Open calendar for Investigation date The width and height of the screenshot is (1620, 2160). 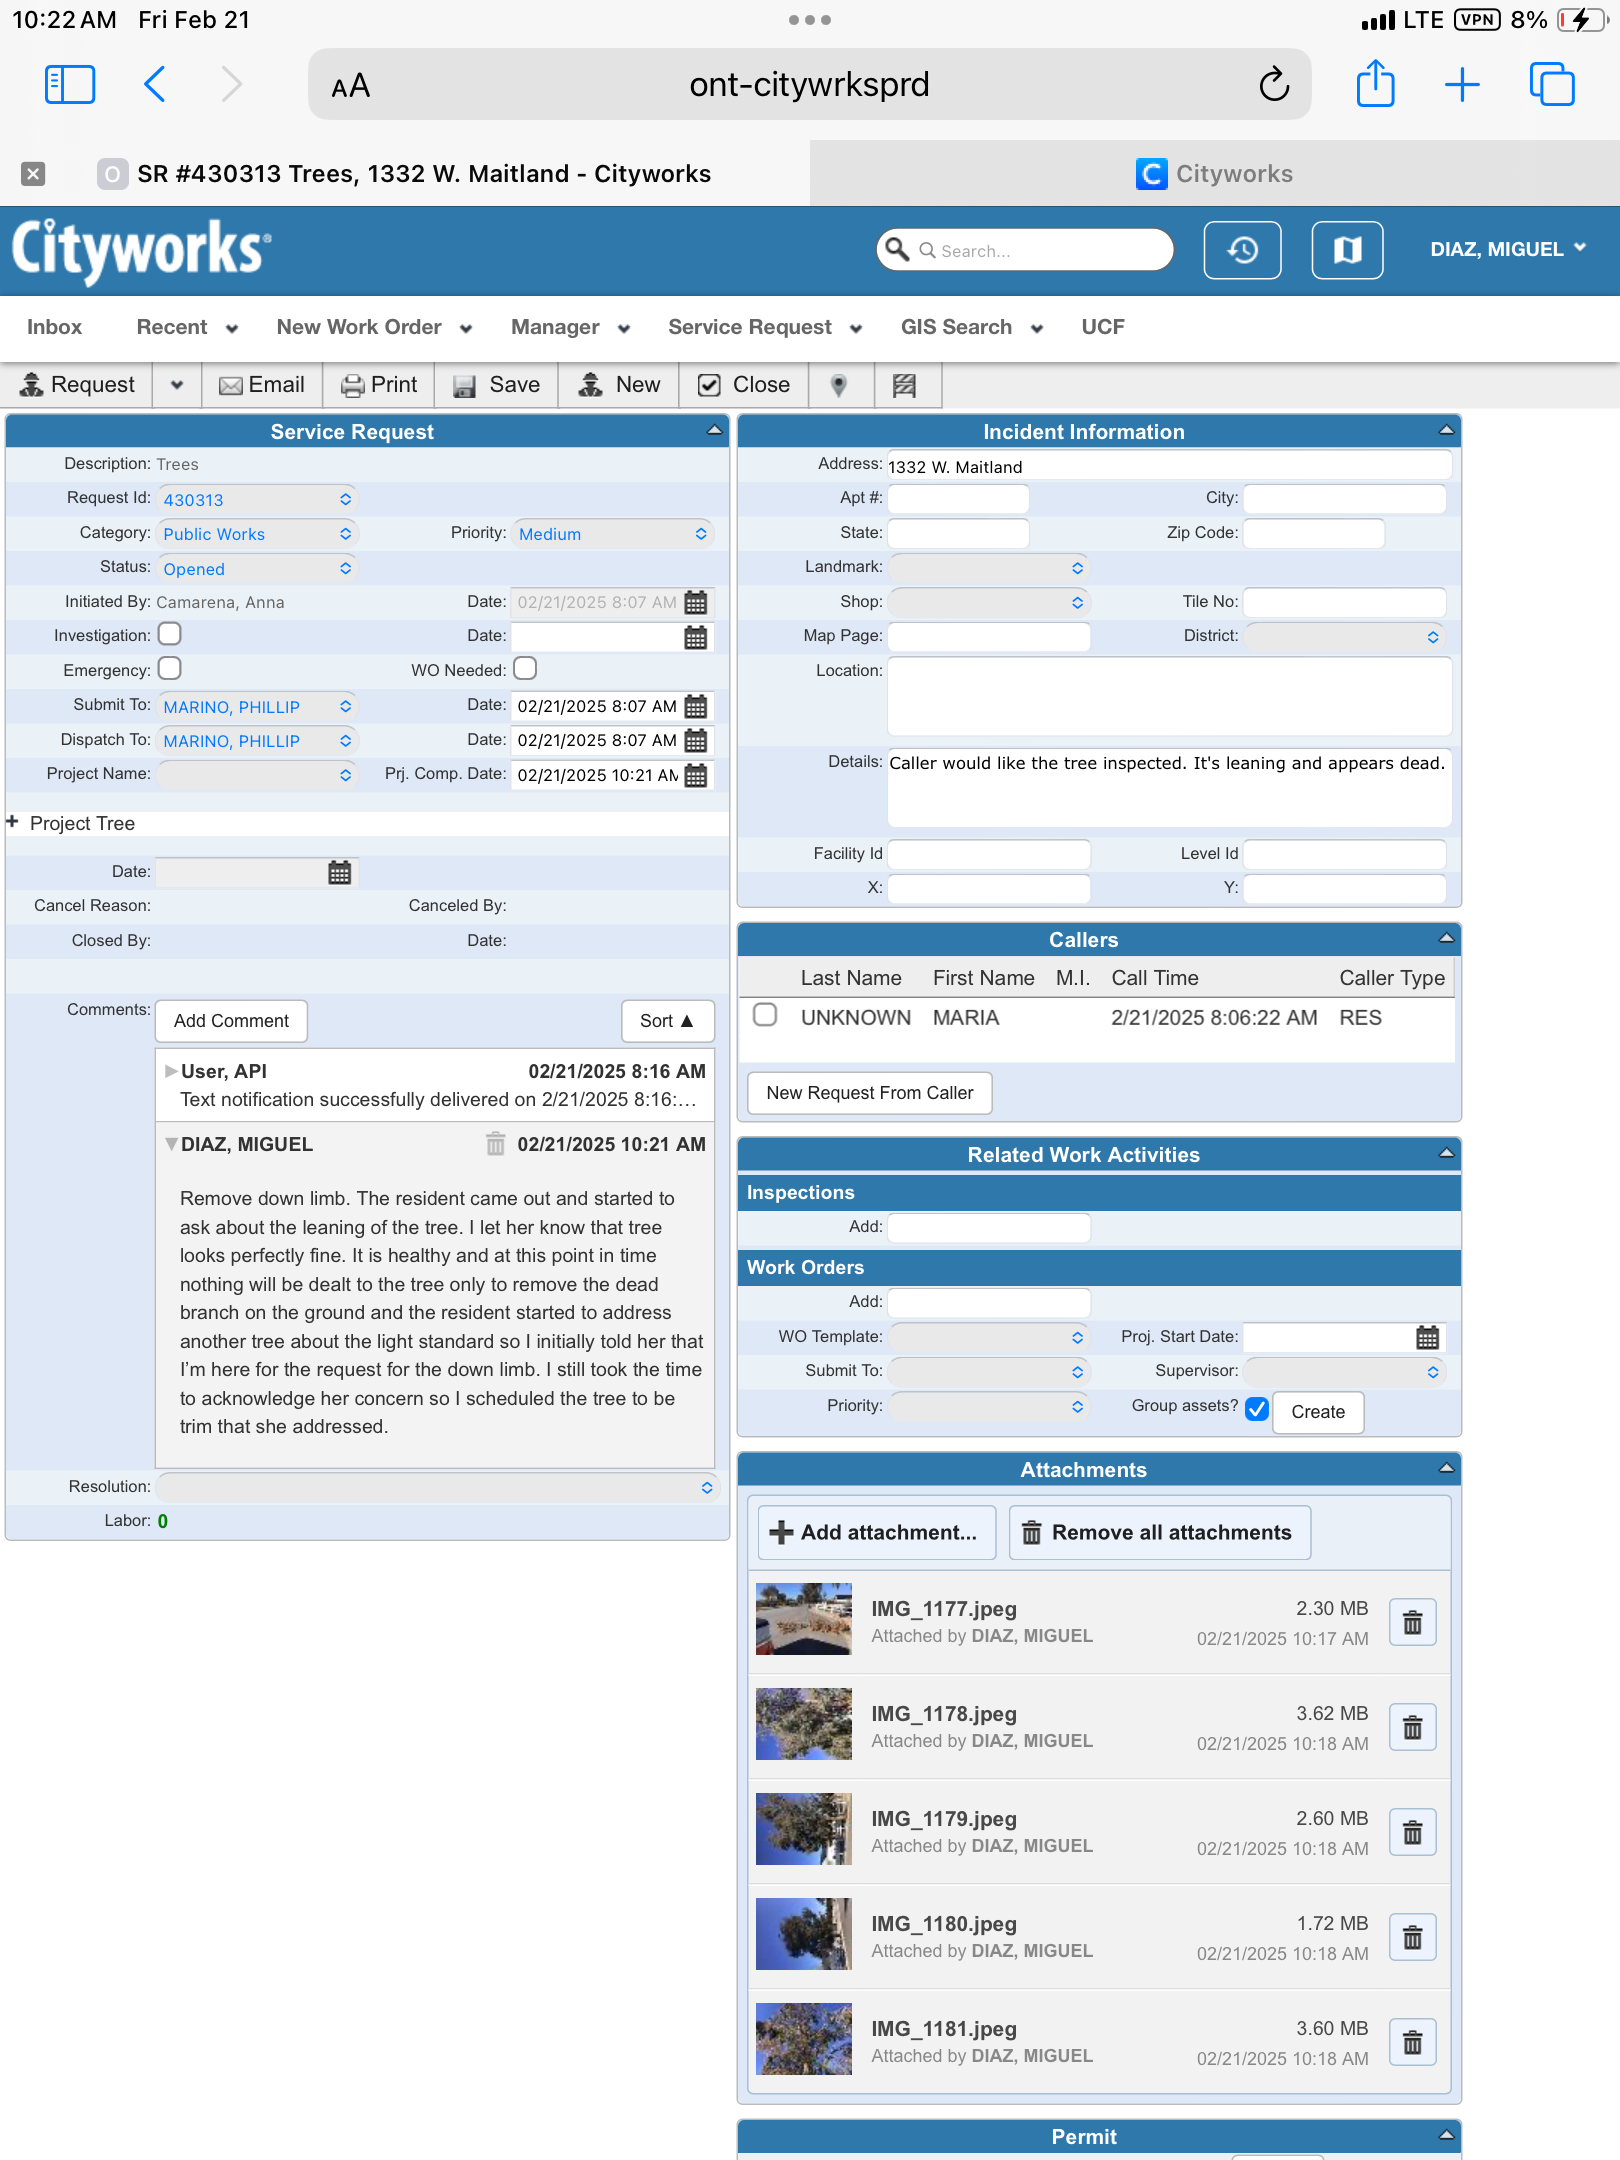click(696, 637)
